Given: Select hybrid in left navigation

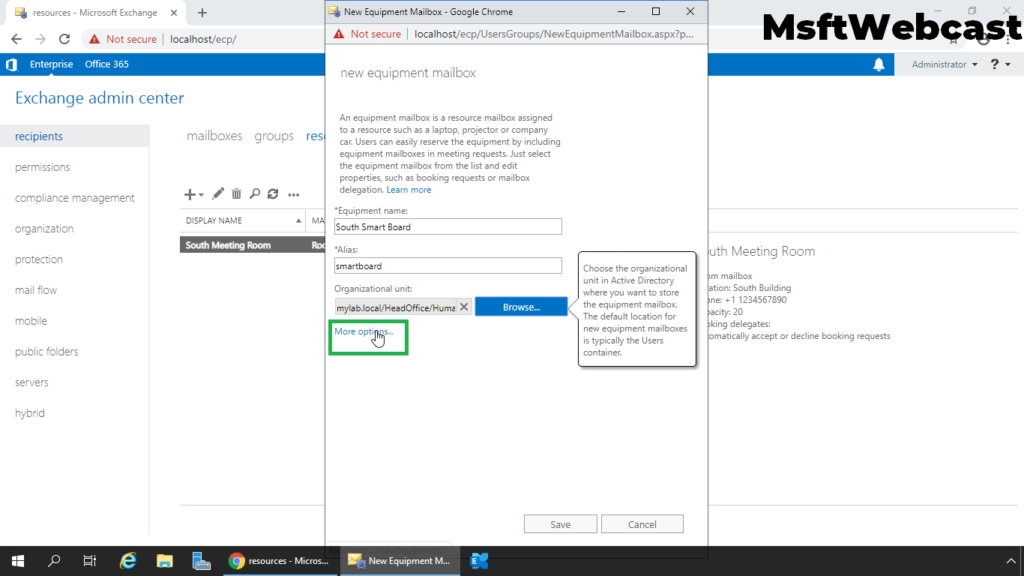Looking at the screenshot, I should pyautogui.click(x=30, y=413).
